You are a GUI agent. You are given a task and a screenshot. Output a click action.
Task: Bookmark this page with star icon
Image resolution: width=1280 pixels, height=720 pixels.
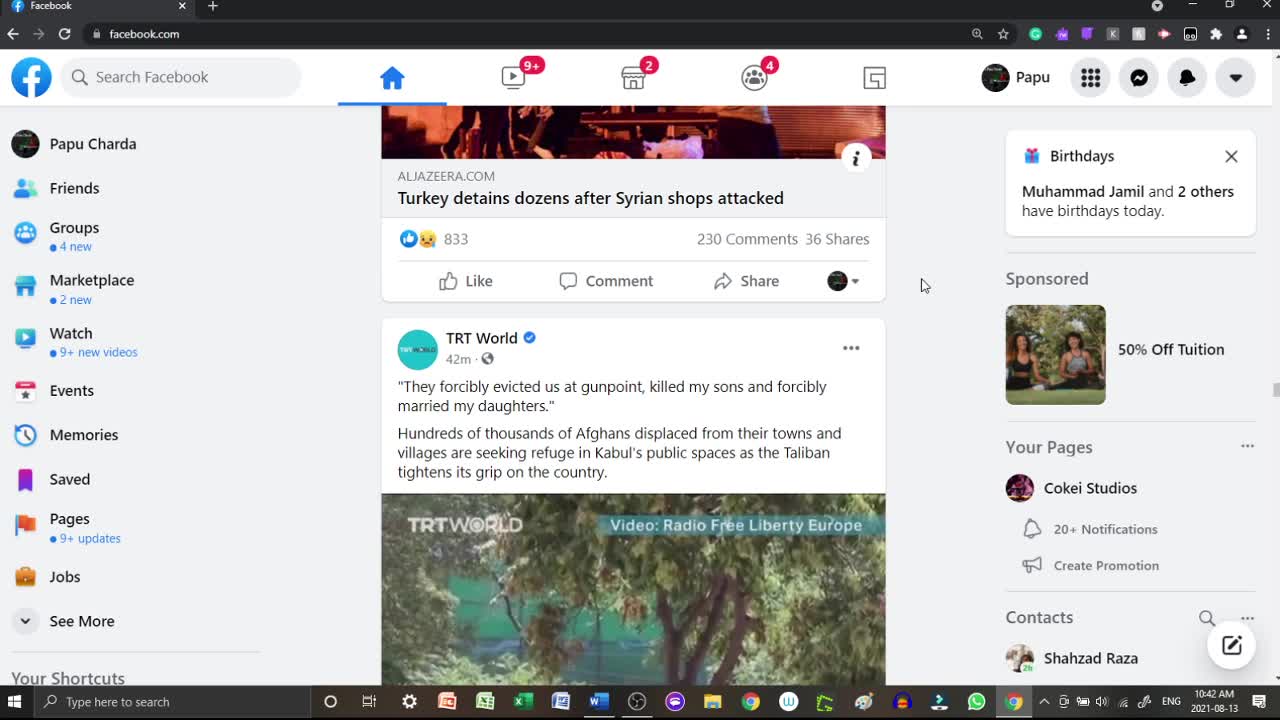1003,34
